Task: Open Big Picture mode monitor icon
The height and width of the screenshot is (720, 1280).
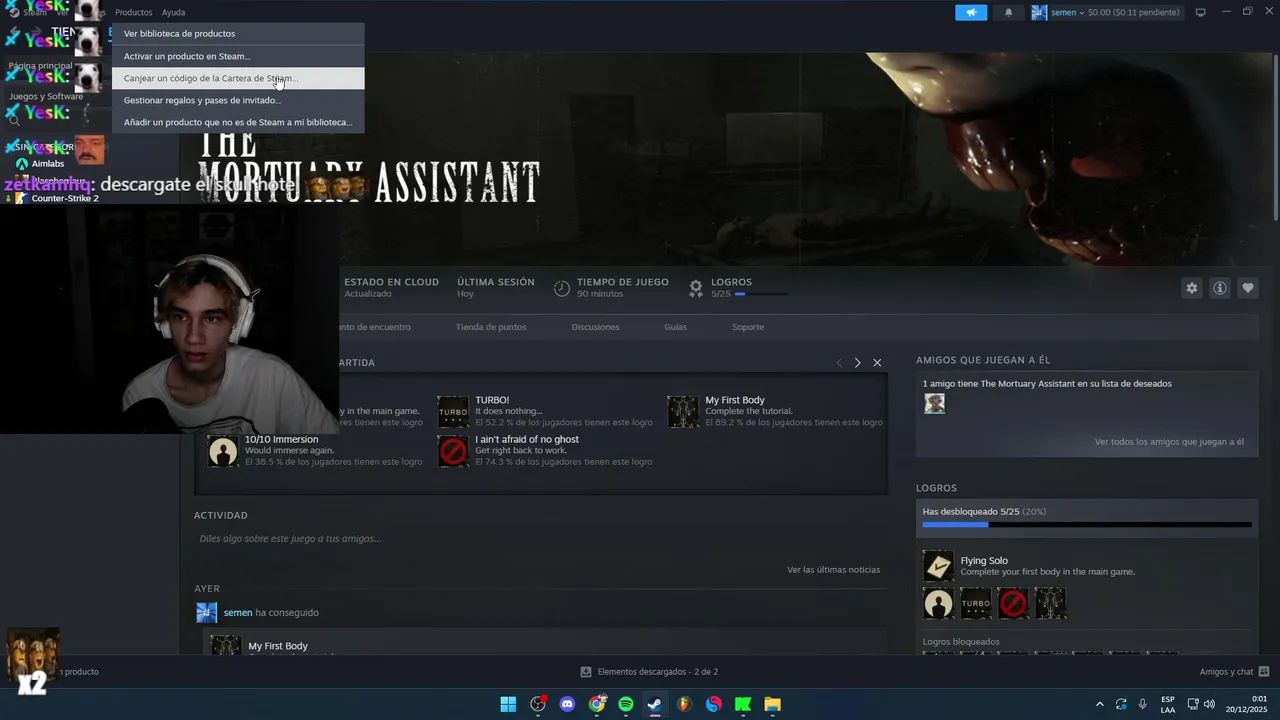Action: (x=1201, y=13)
